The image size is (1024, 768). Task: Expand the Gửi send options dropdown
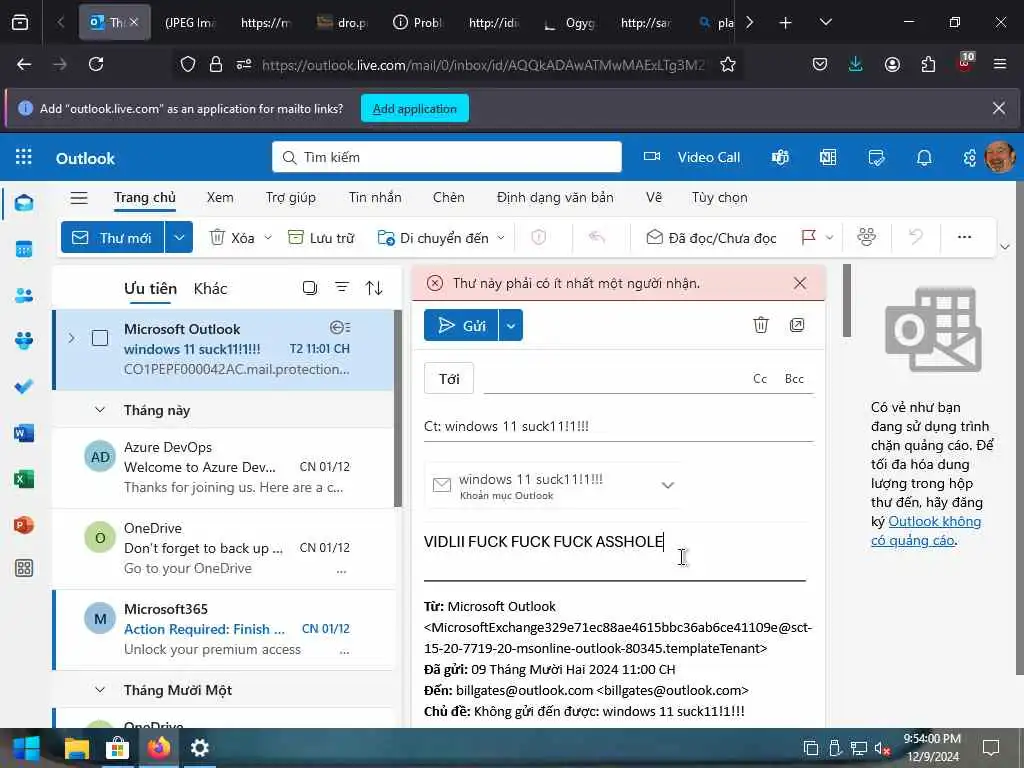(511, 325)
